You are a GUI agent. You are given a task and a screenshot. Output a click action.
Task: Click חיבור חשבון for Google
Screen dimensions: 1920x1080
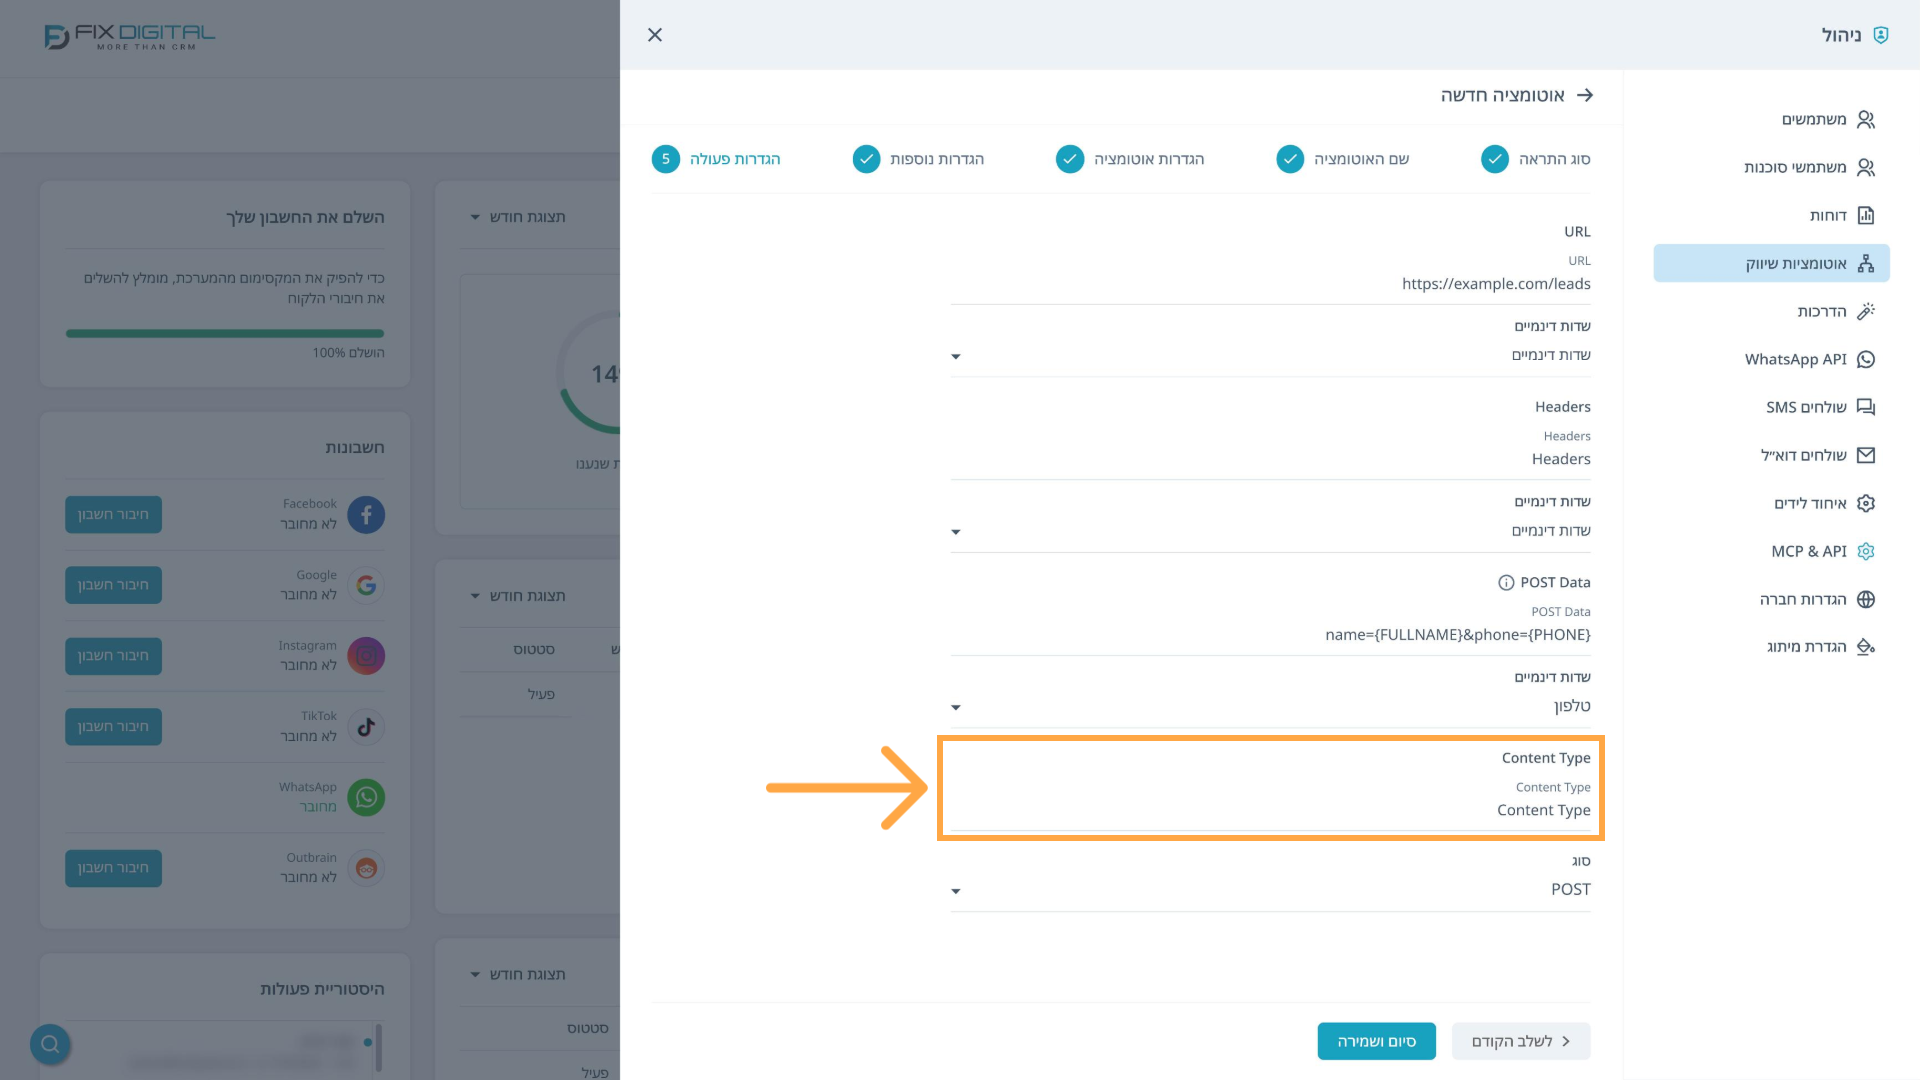click(x=113, y=585)
